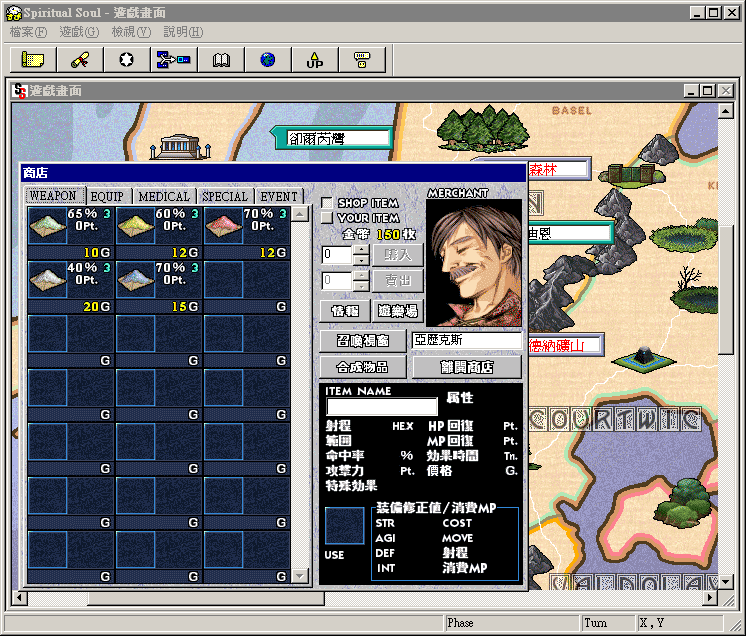Click the hexagram star toolbar icon

coord(127,60)
